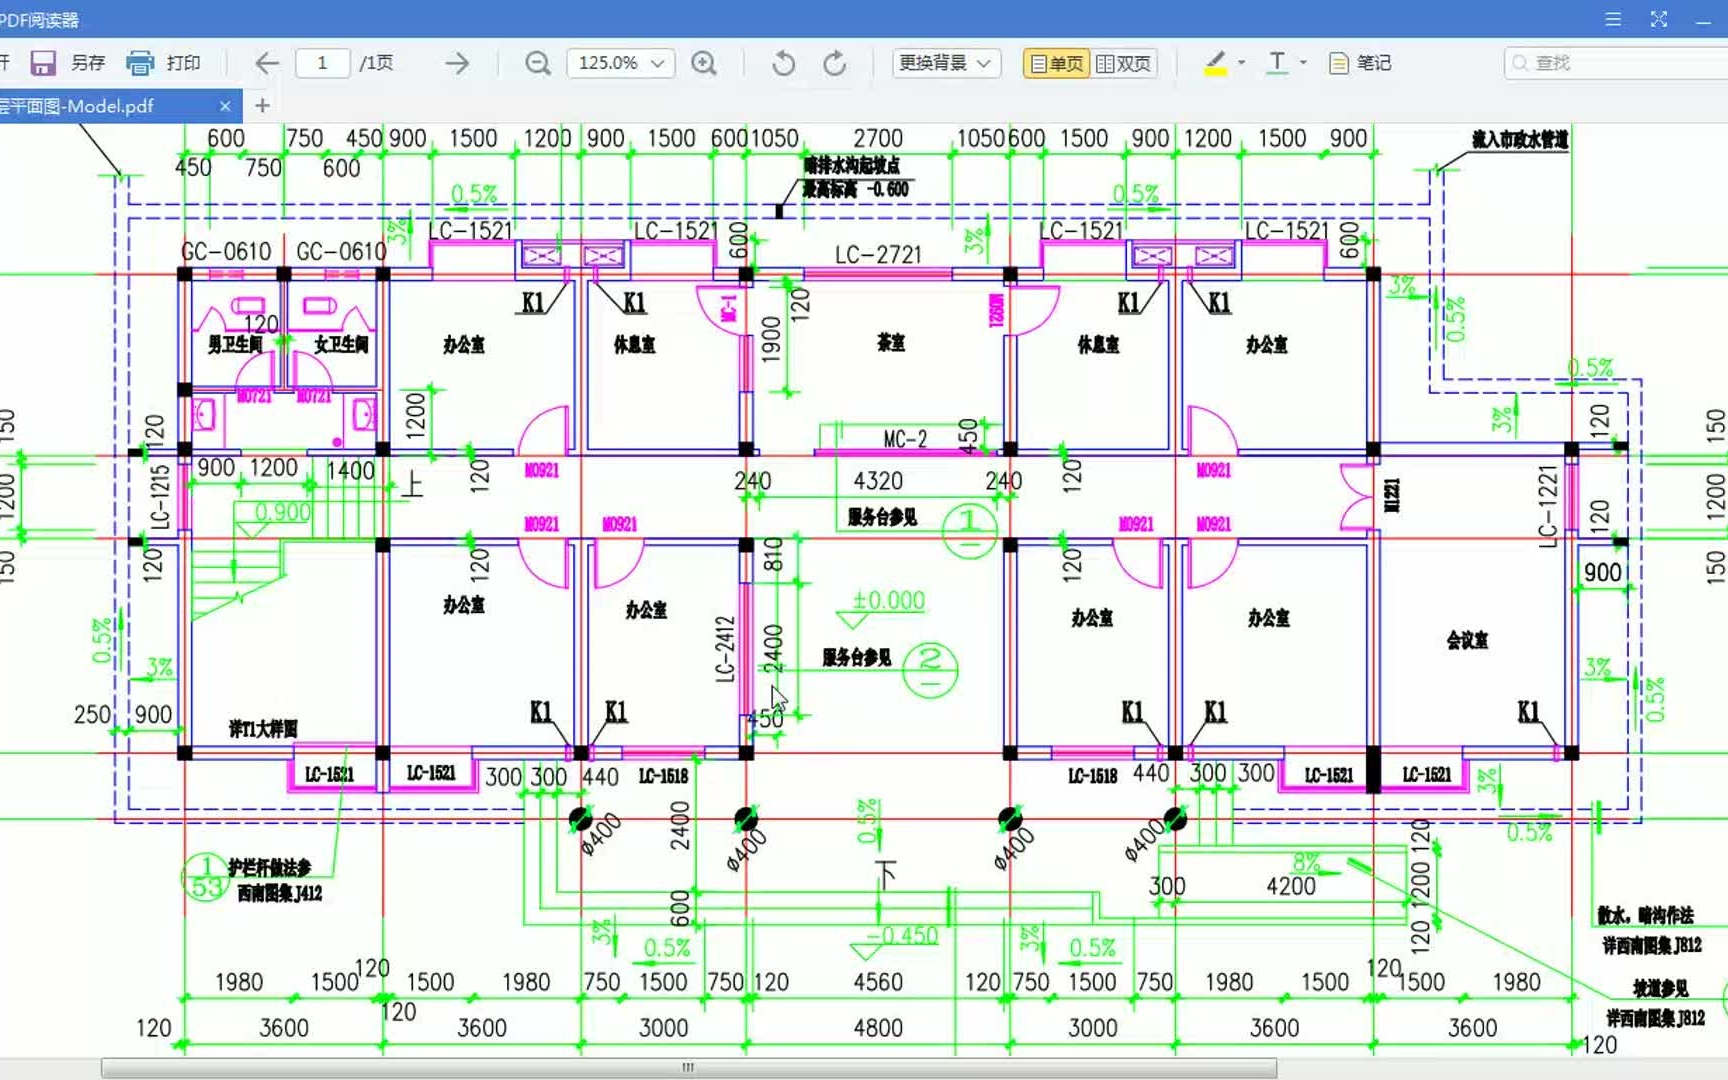
Task: Click the Save As (另存) floppy icon
Action: [43, 63]
